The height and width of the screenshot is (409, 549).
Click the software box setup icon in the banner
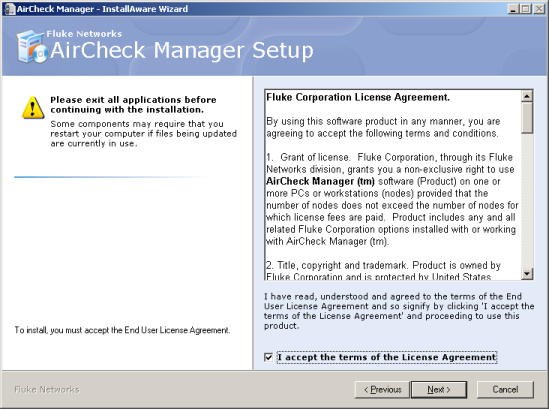click(x=32, y=47)
